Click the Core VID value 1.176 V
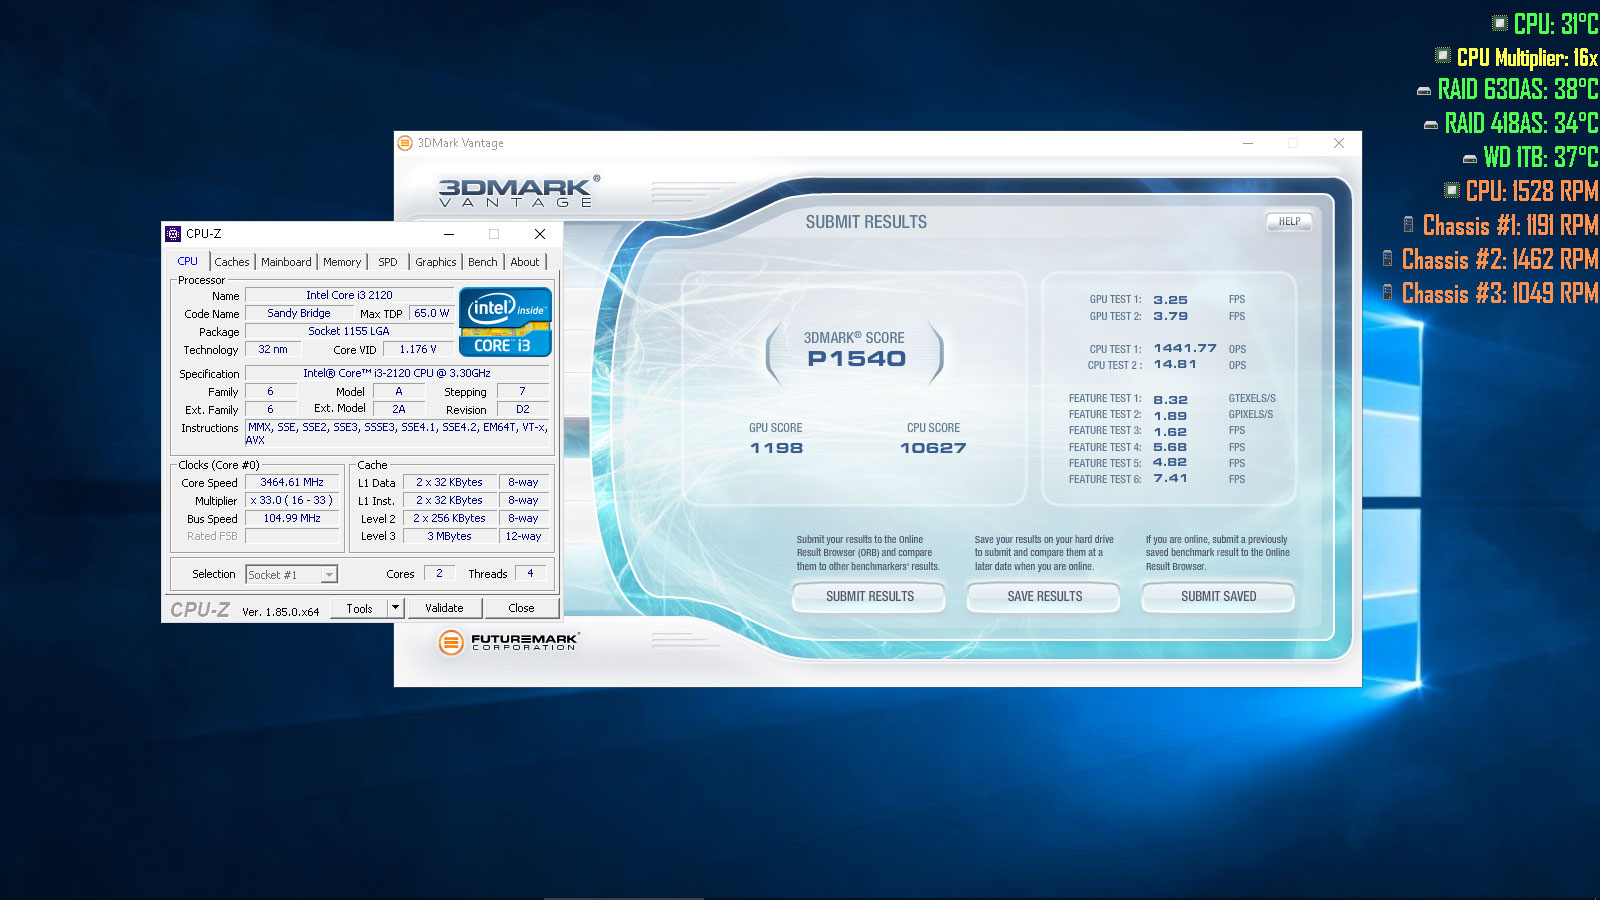 [x=418, y=350]
